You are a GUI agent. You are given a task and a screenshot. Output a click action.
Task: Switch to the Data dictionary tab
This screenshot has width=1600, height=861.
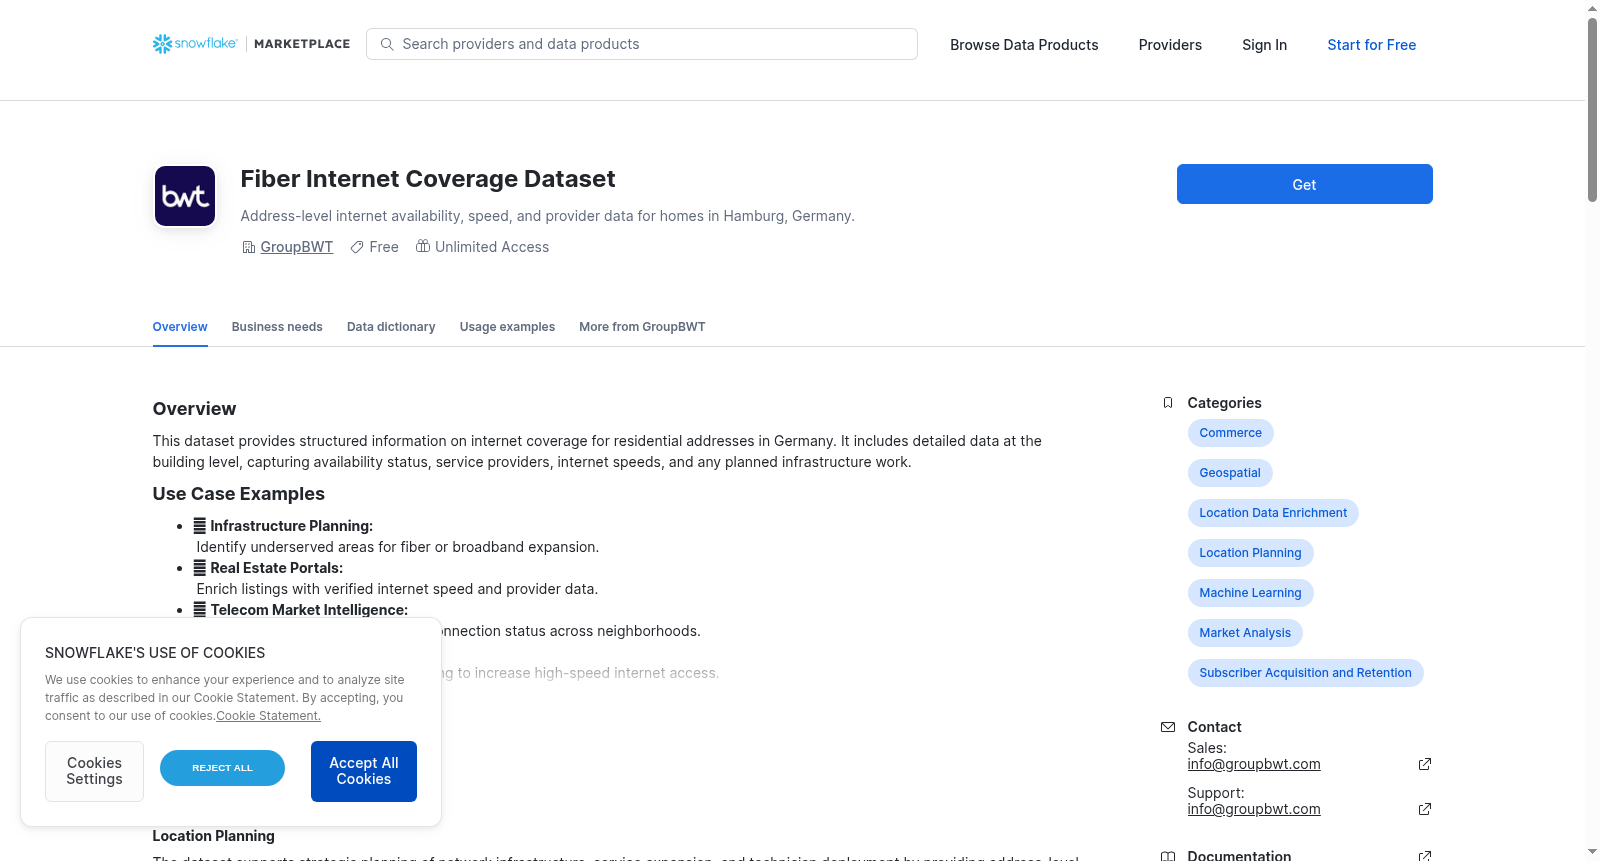[391, 327]
